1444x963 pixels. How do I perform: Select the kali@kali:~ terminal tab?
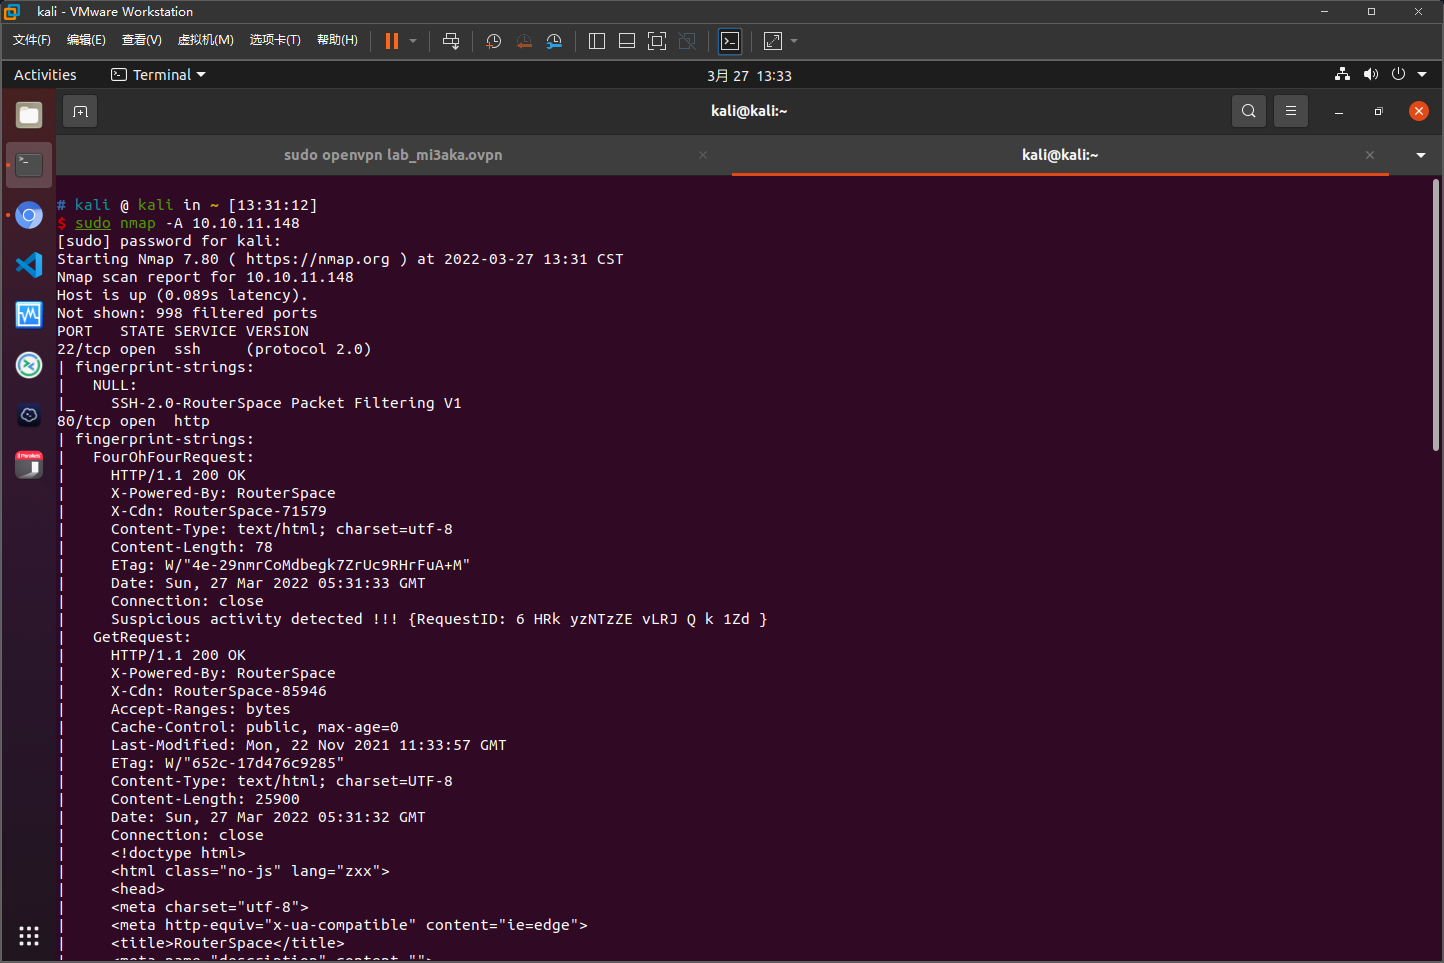coord(1060,155)
